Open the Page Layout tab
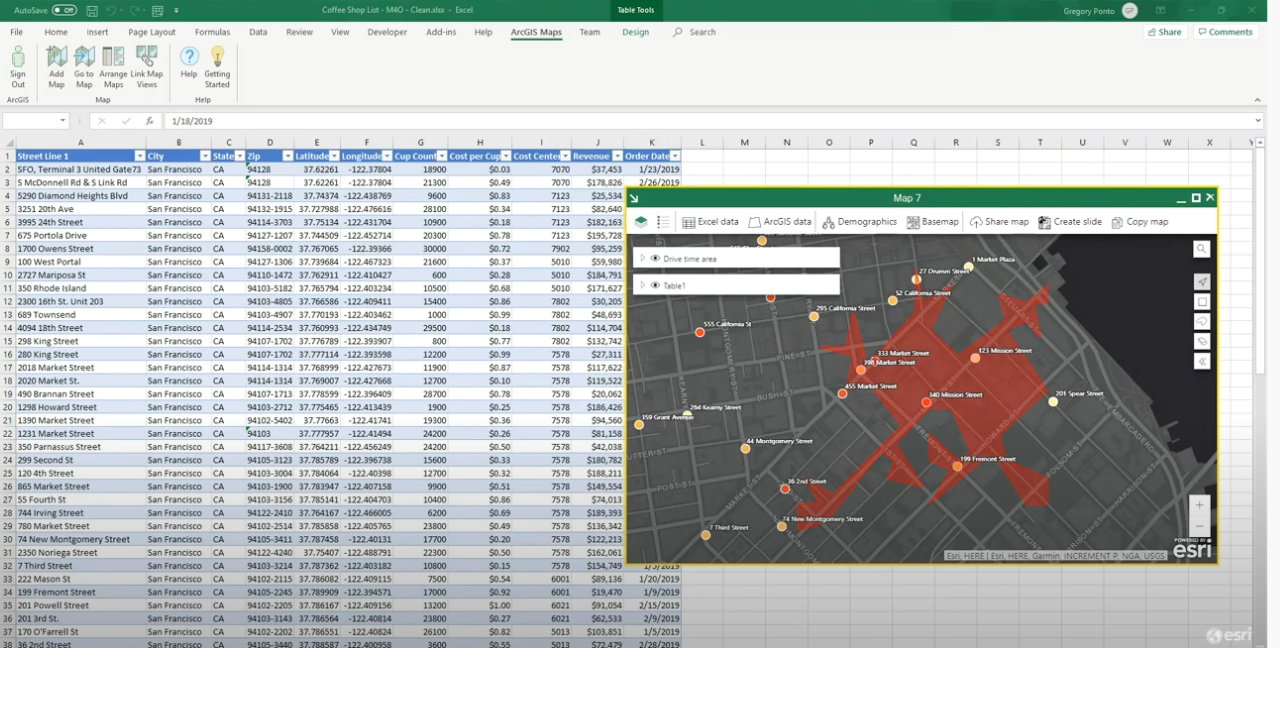This screenshot has width=1280, height=720. [152, 32]
